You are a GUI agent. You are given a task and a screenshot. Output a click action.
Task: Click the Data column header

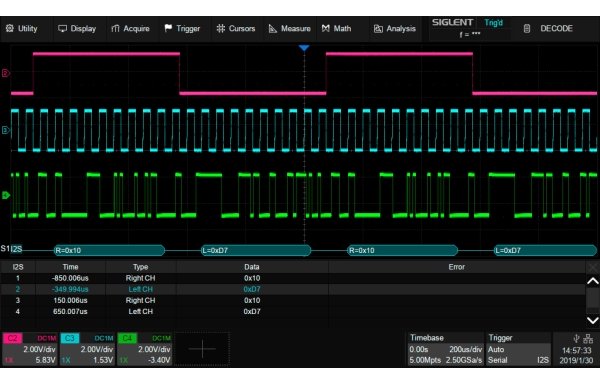click(252, 267)
